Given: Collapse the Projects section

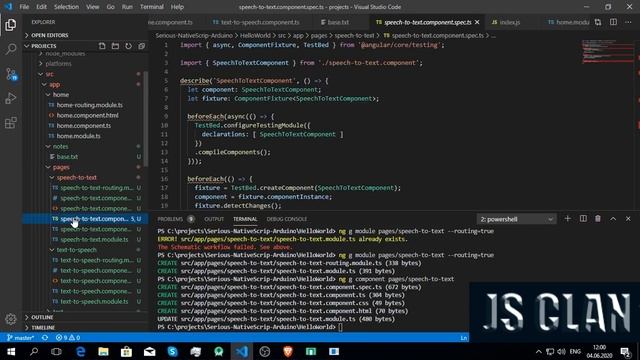Looking at the screenshot, I should coord(44,46).
